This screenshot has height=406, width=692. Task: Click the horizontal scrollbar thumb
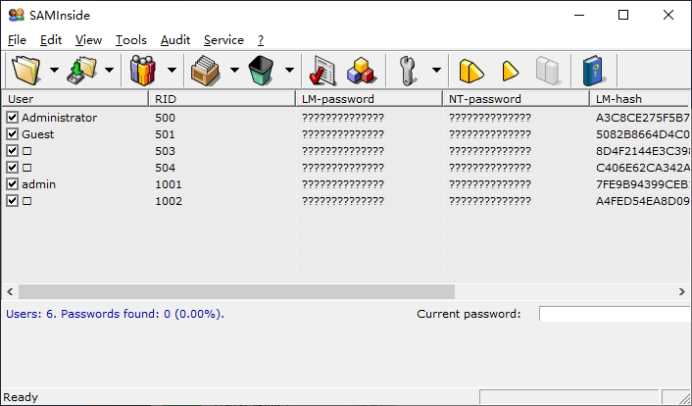pos(237,292)
